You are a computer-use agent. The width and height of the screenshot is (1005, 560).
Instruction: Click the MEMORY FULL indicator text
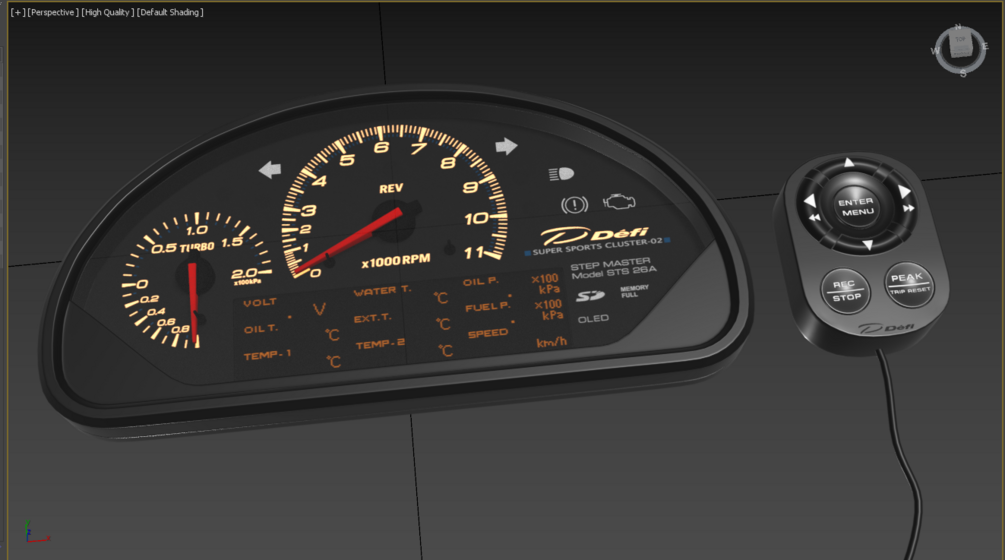point(635,292)
